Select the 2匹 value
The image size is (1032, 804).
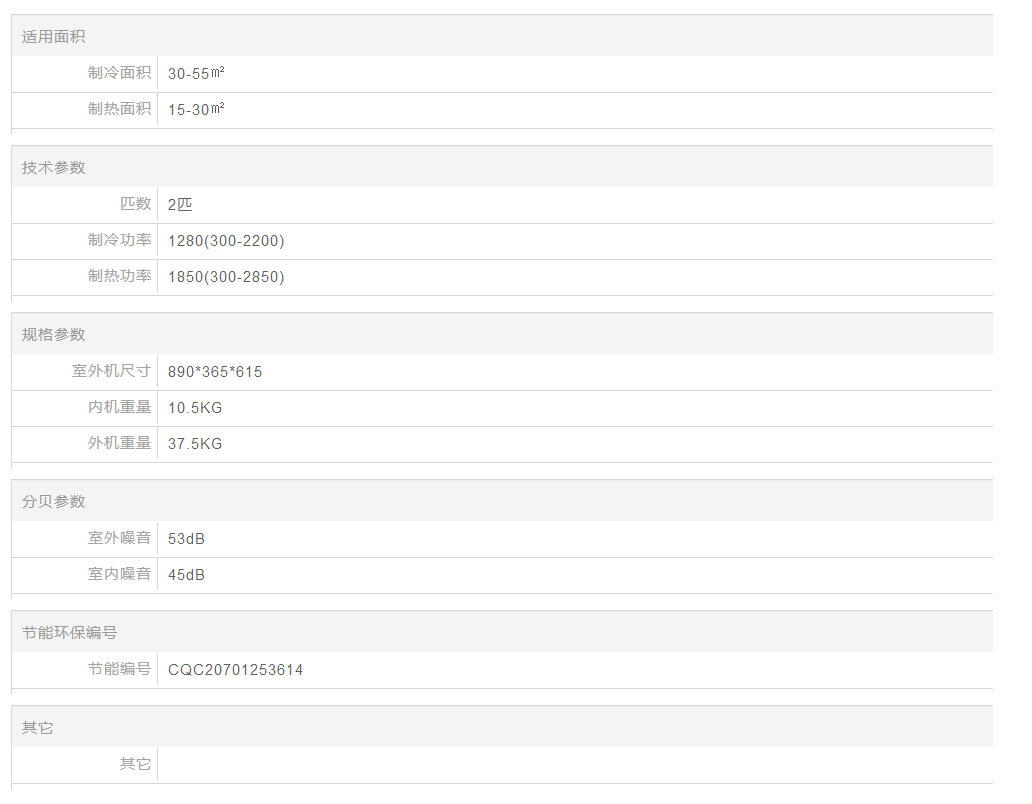180,205
